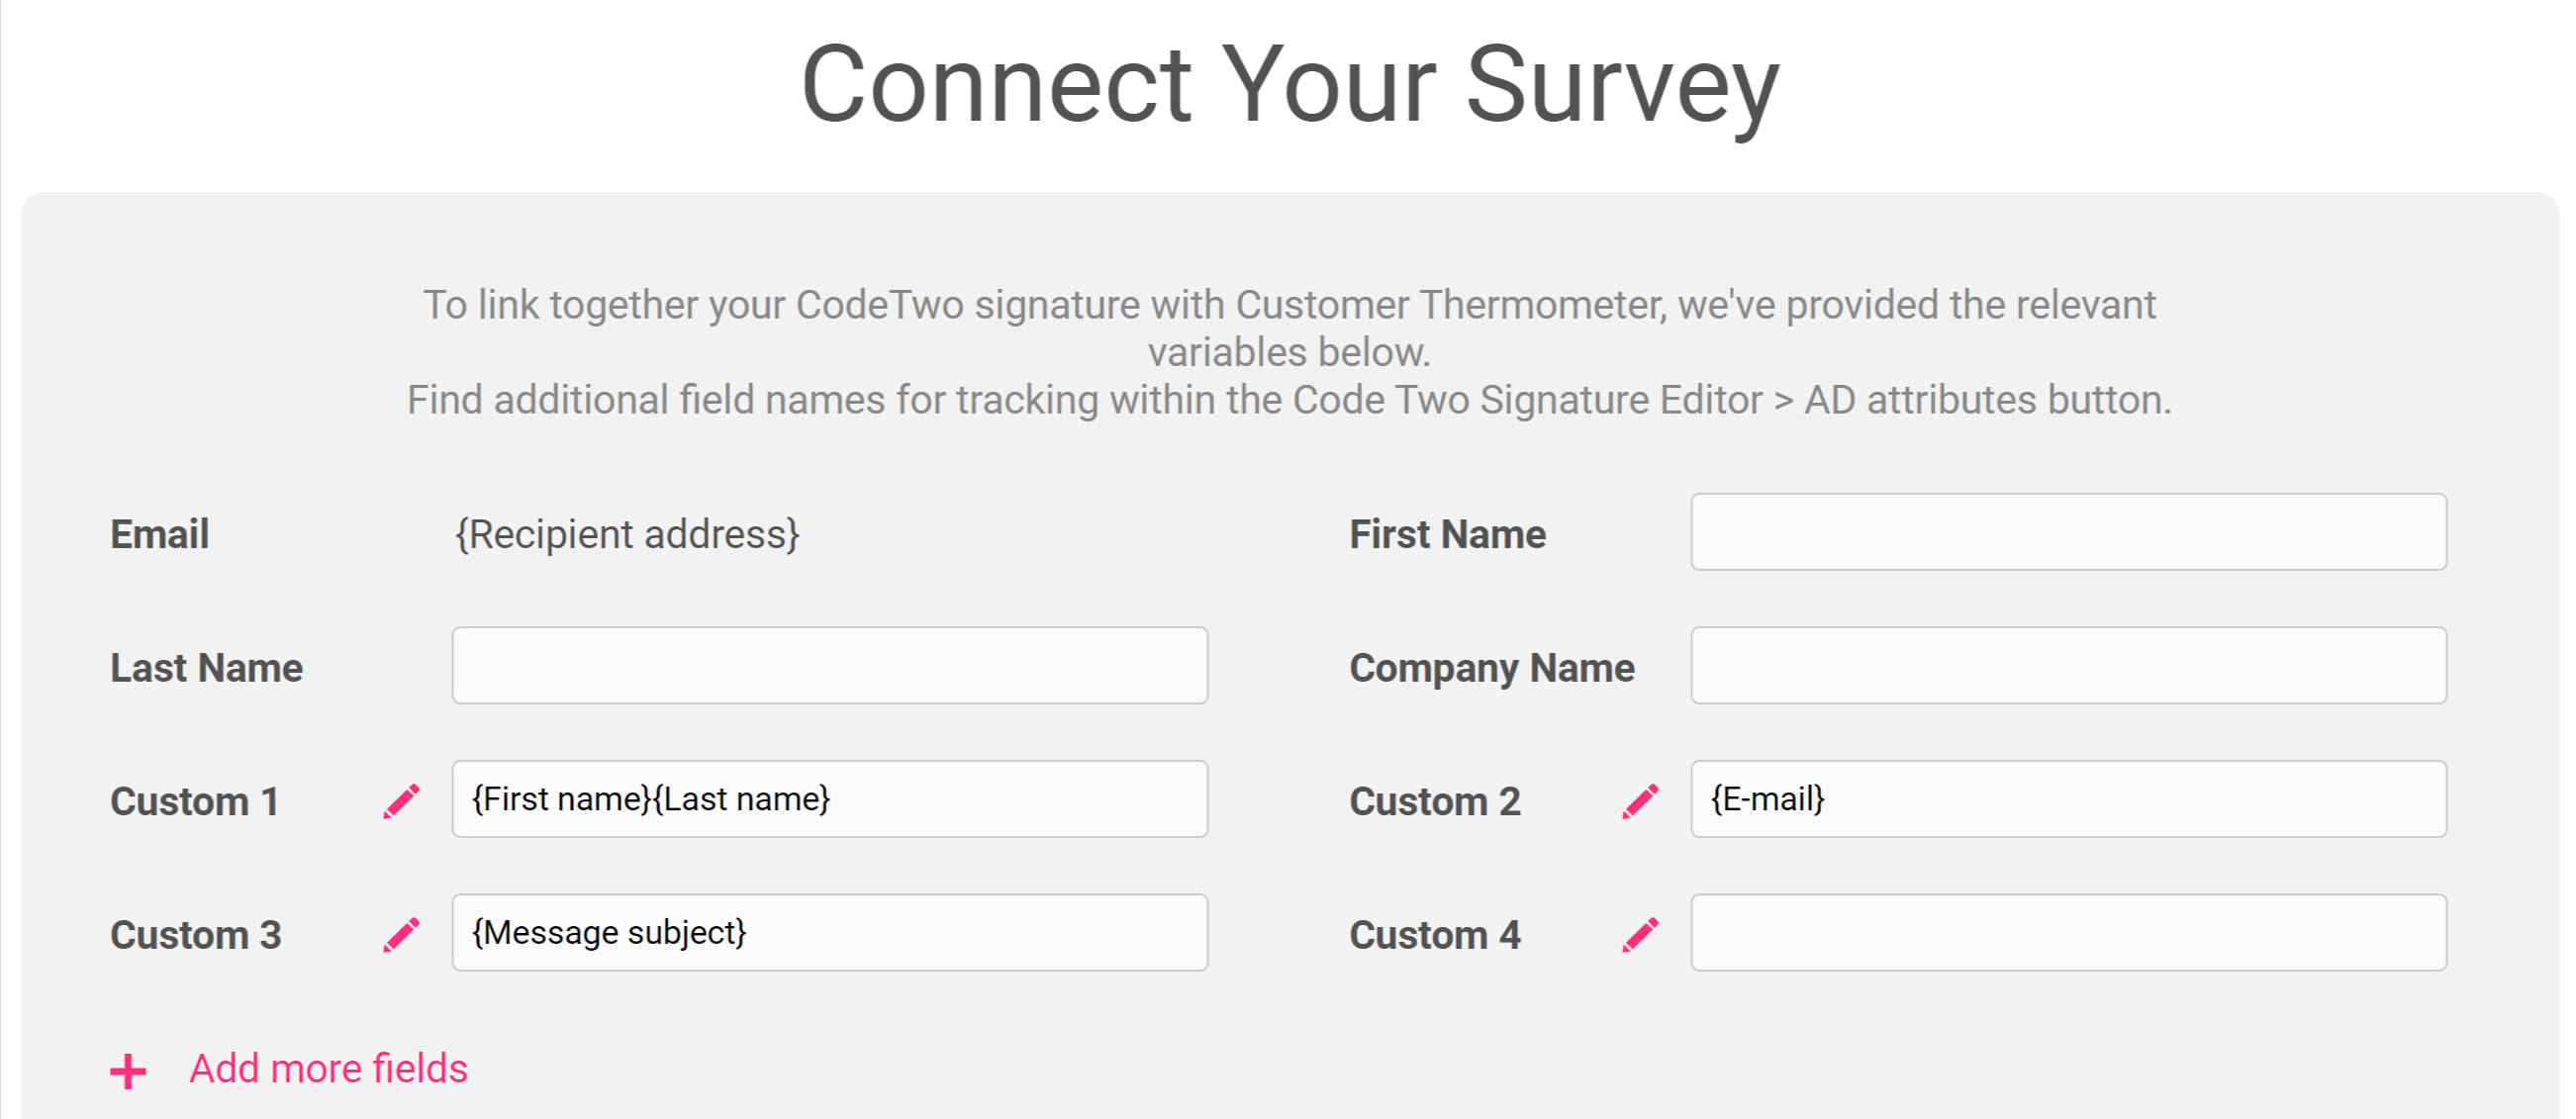The height and width of the screenshot is (1119, 2576).
Task: Focus the Last Name input field
Action: coord(829,666)
